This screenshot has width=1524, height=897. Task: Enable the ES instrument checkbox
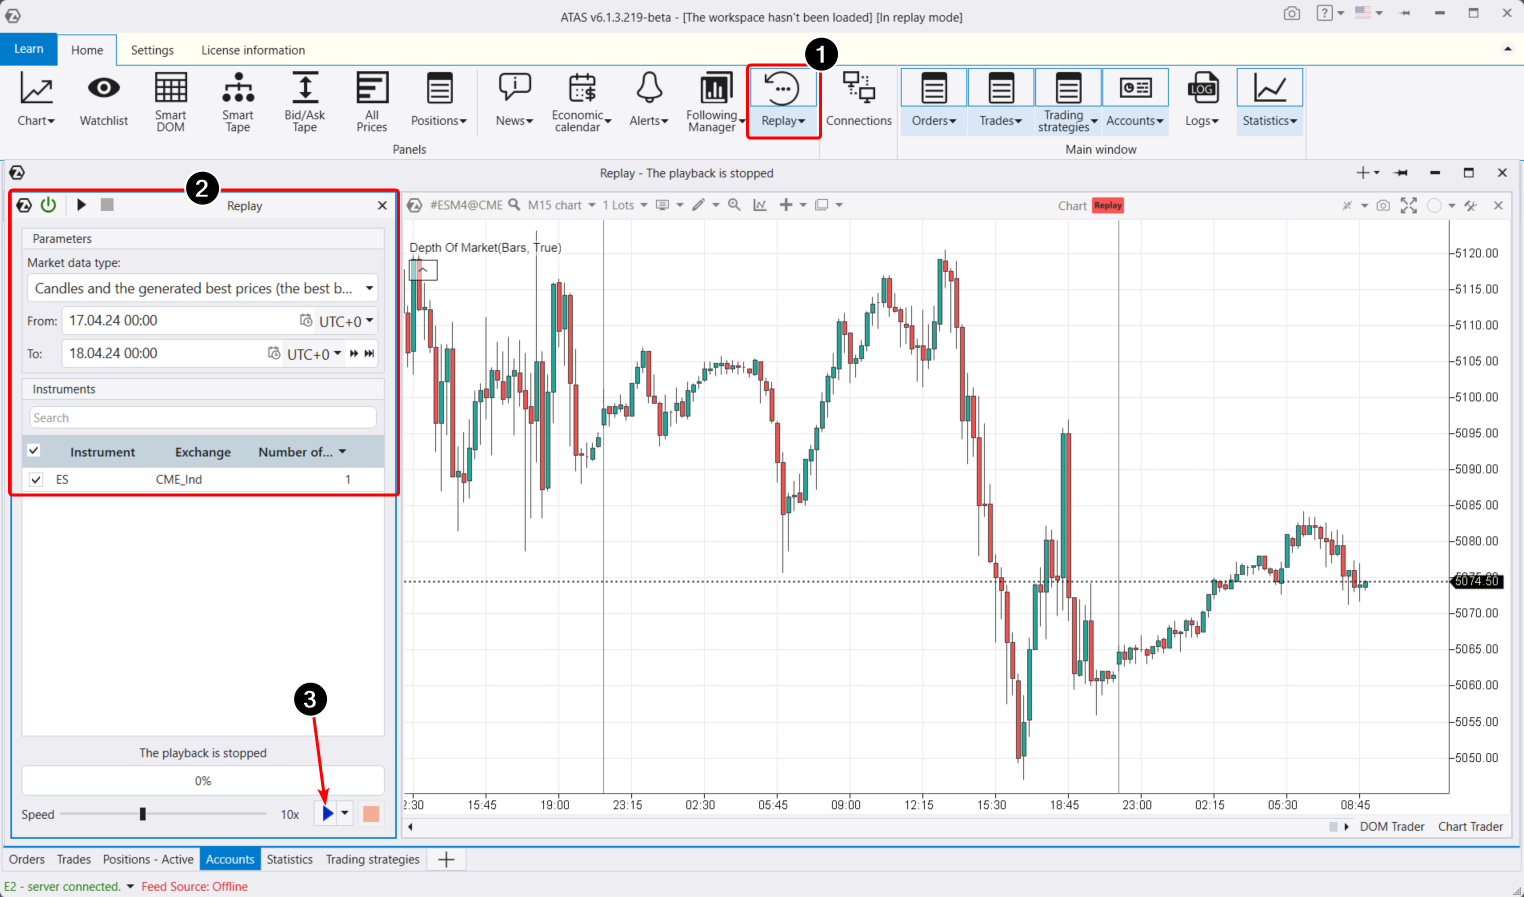pyautogui.click(x=36, y=479)
